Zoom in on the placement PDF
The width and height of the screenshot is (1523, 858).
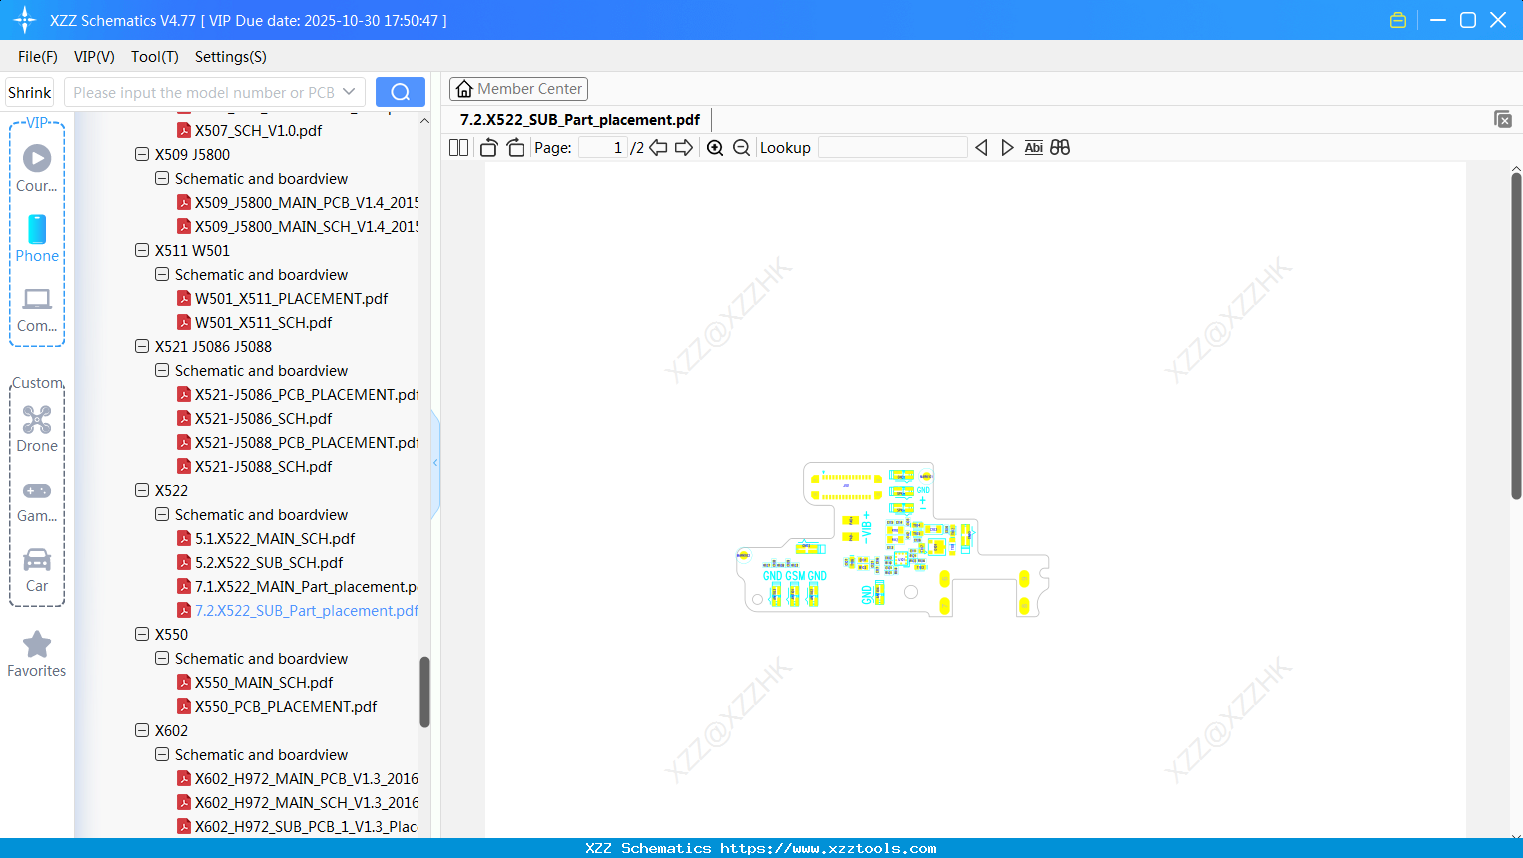point(715,147)
